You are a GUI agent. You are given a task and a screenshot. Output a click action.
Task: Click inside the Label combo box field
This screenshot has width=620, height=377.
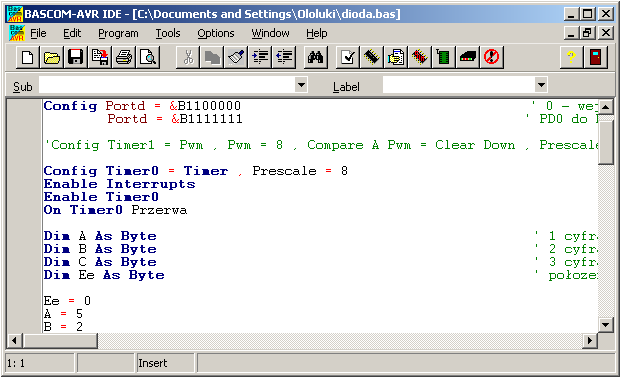point(459,85)
